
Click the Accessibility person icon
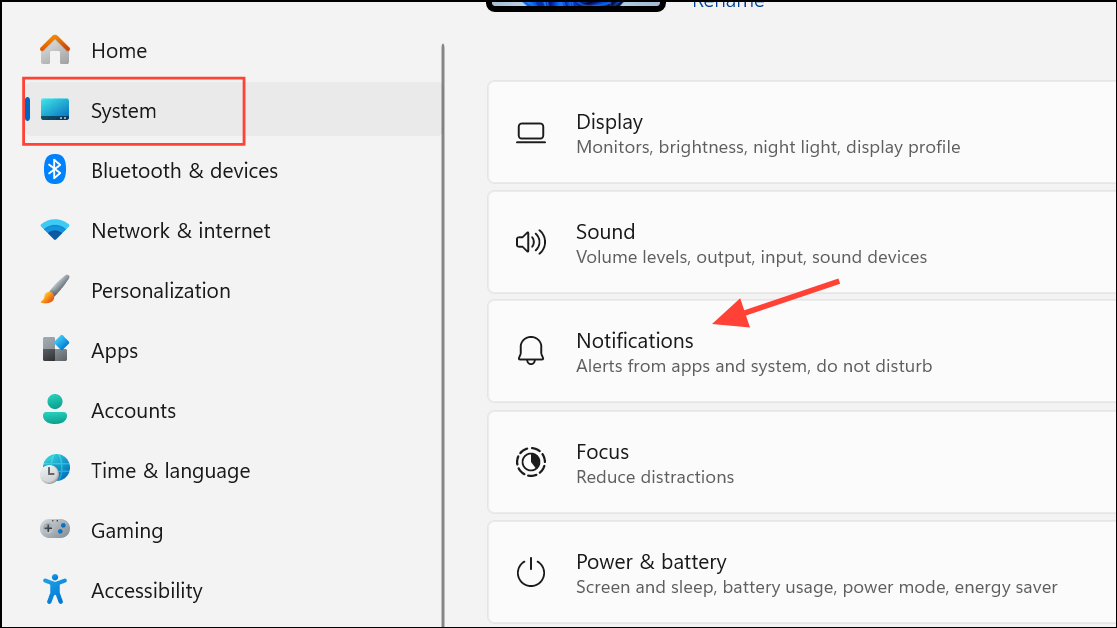[55, 590]
